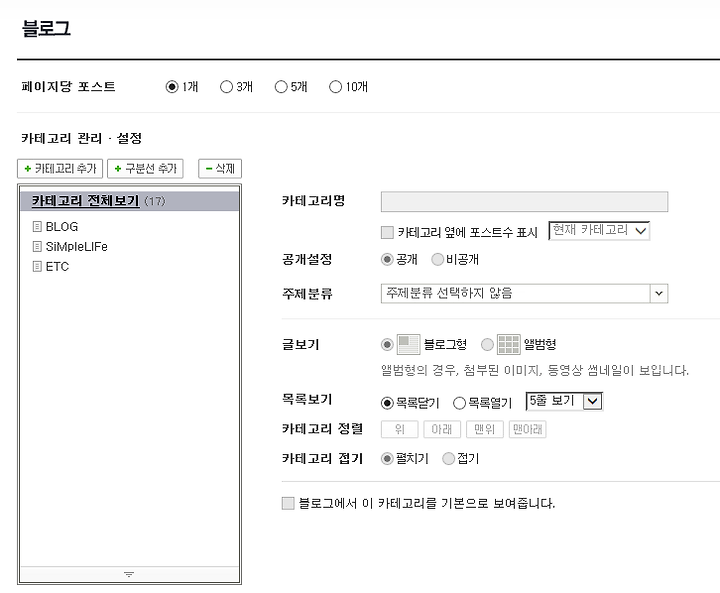This screenshot has width=720, height=593.
Task: Select the ETC category
Action: [57, 266]
